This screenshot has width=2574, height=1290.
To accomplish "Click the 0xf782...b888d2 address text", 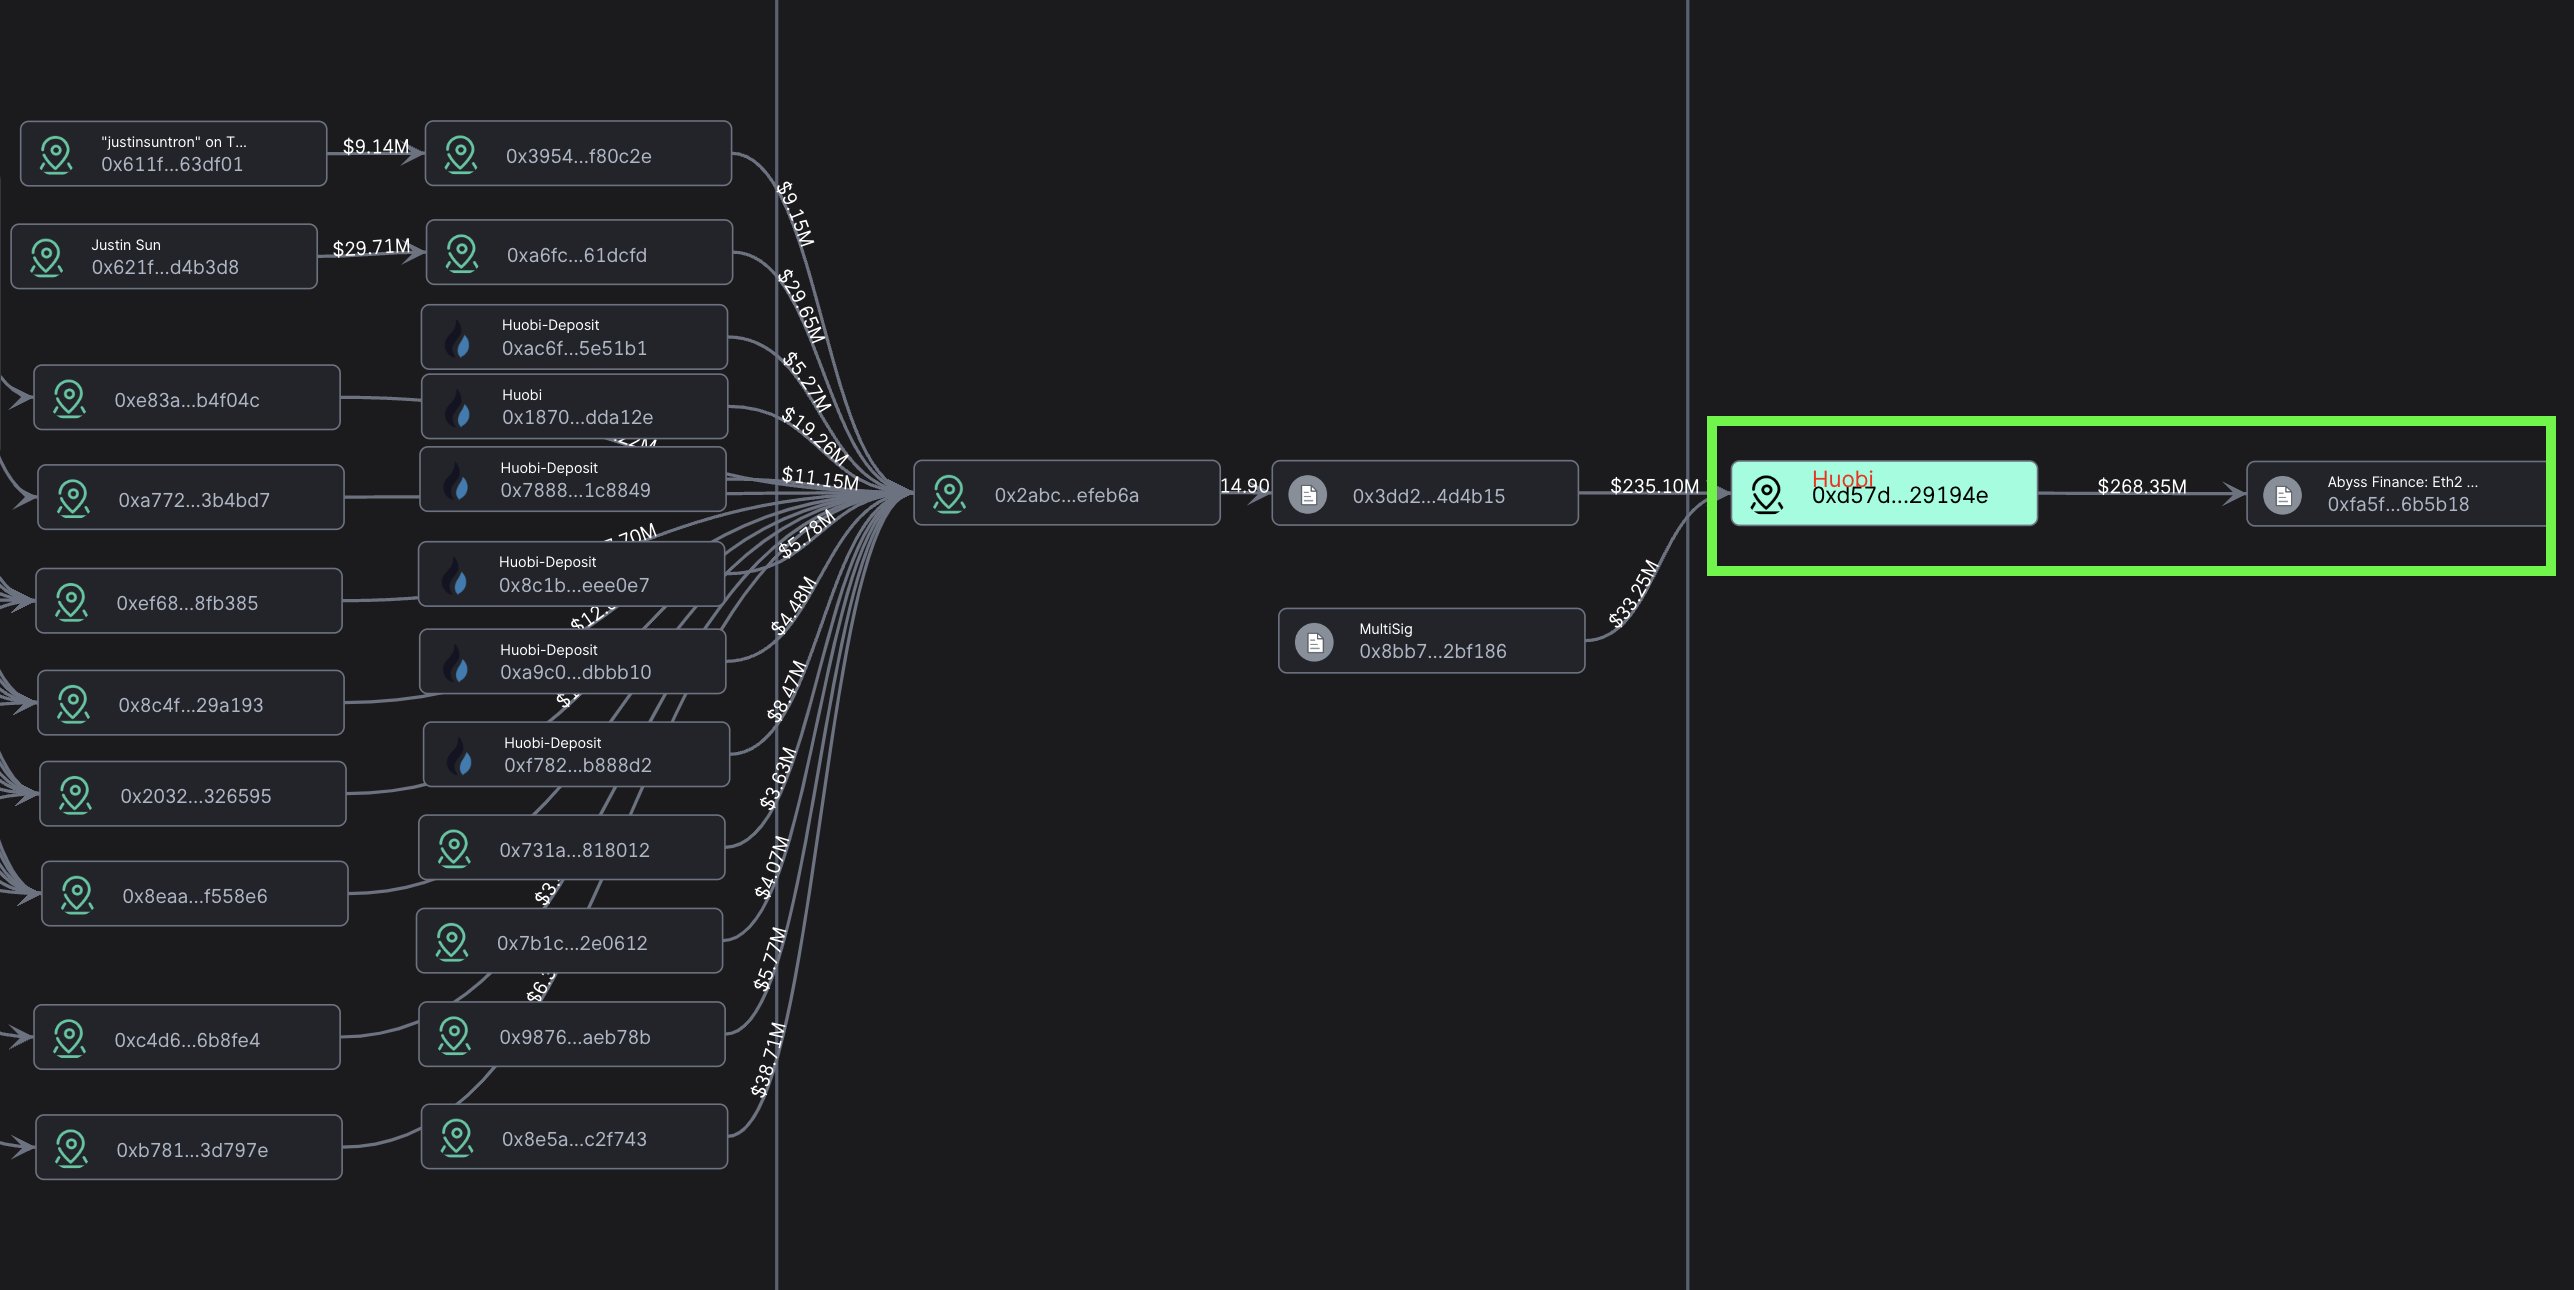I will pos(577,765).
